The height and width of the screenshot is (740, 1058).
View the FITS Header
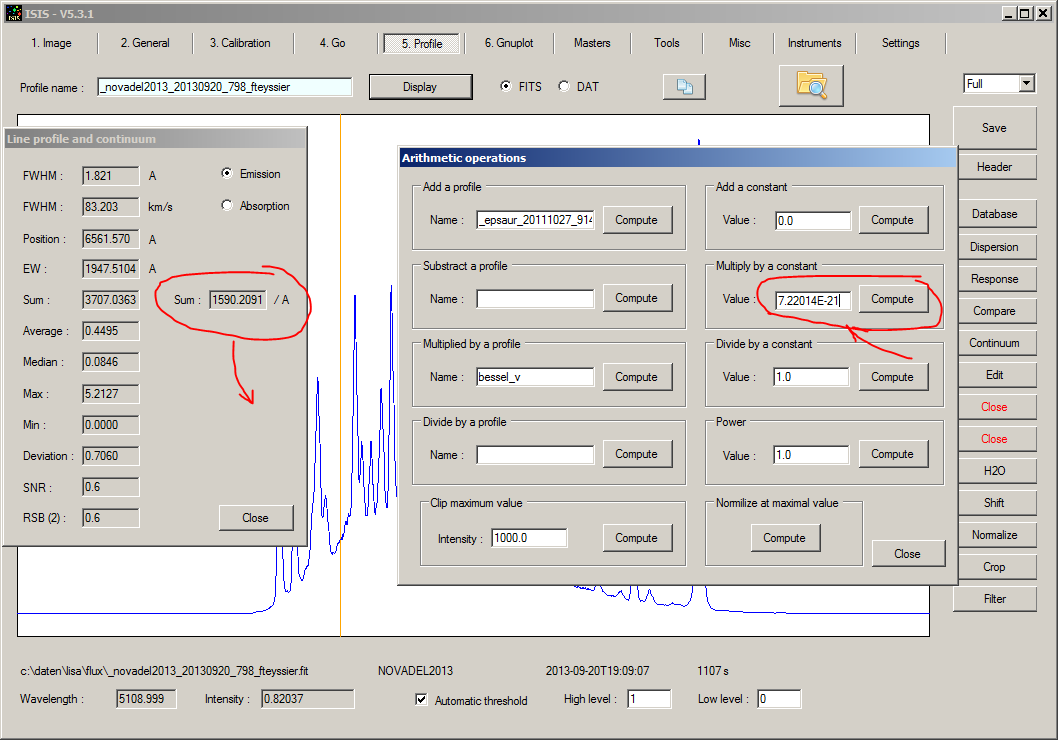coord(996,166)
